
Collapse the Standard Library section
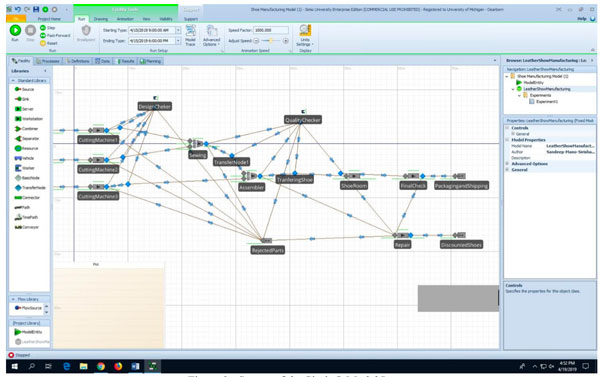pos(13,81)
